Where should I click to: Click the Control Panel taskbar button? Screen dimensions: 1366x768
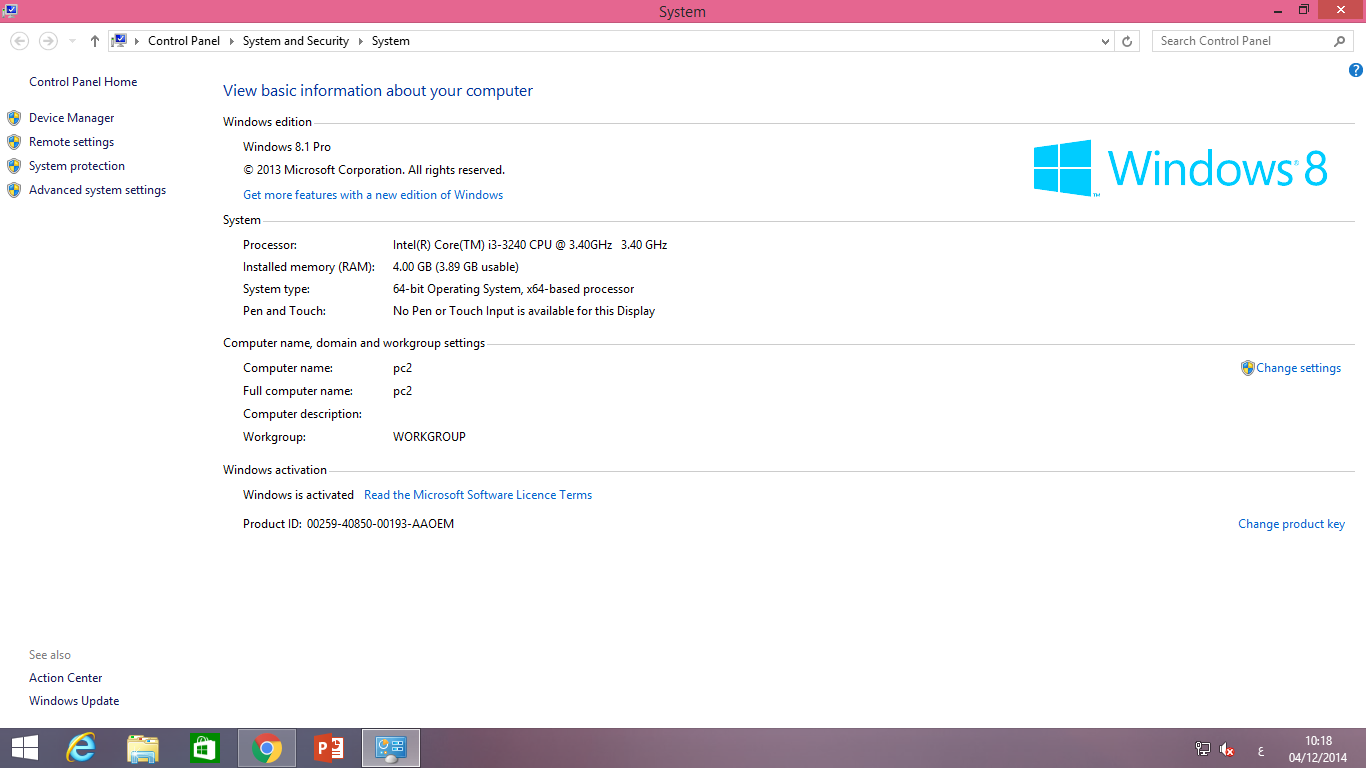pos(391,748)
